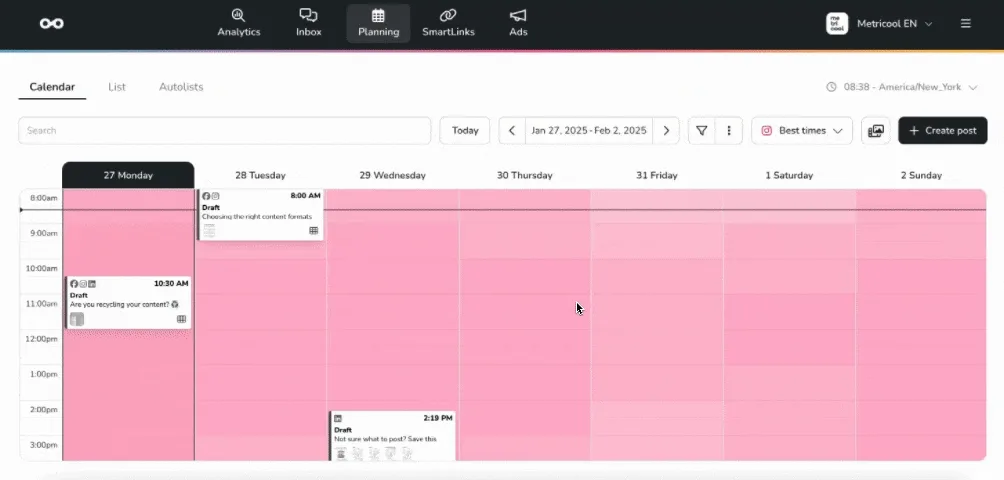Expand the Best times dropdown

pos(802,131)
